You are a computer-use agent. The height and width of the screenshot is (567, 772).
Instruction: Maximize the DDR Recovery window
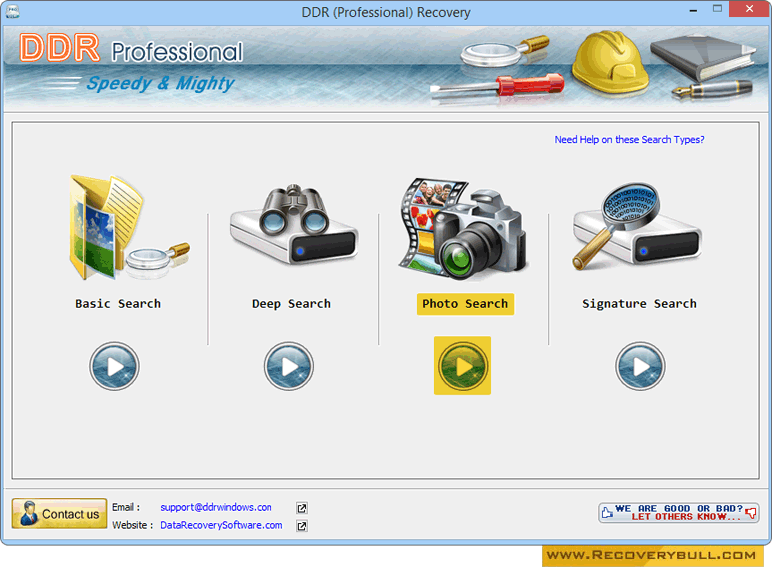click(717, 9)
